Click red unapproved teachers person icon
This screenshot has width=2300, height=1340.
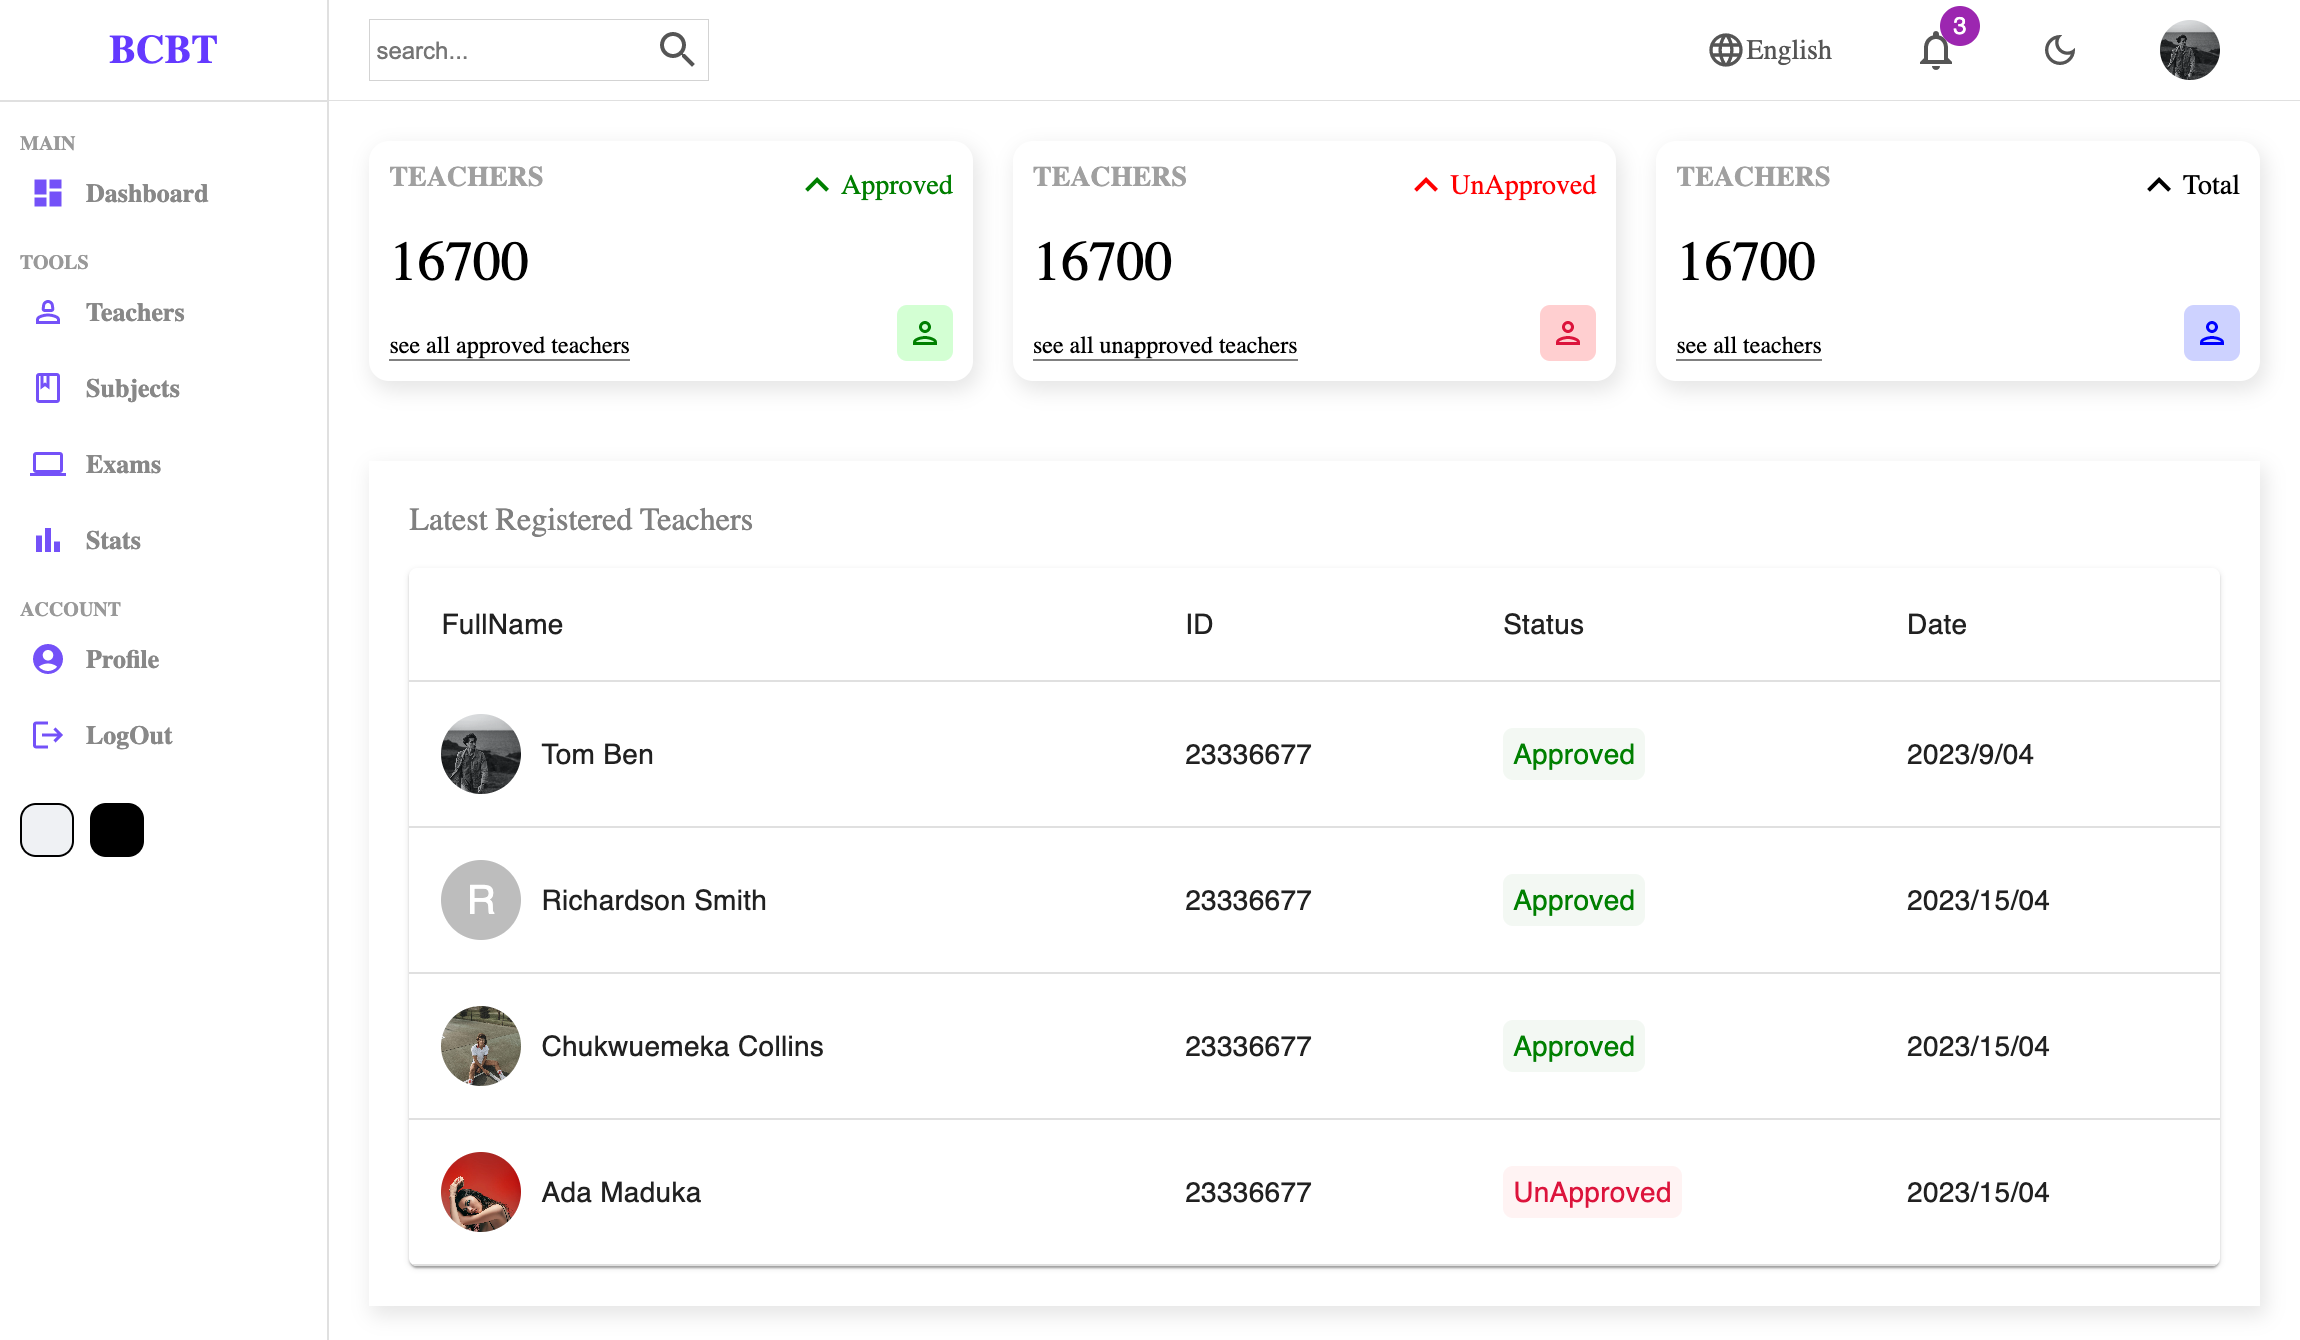pos(1567,333)
